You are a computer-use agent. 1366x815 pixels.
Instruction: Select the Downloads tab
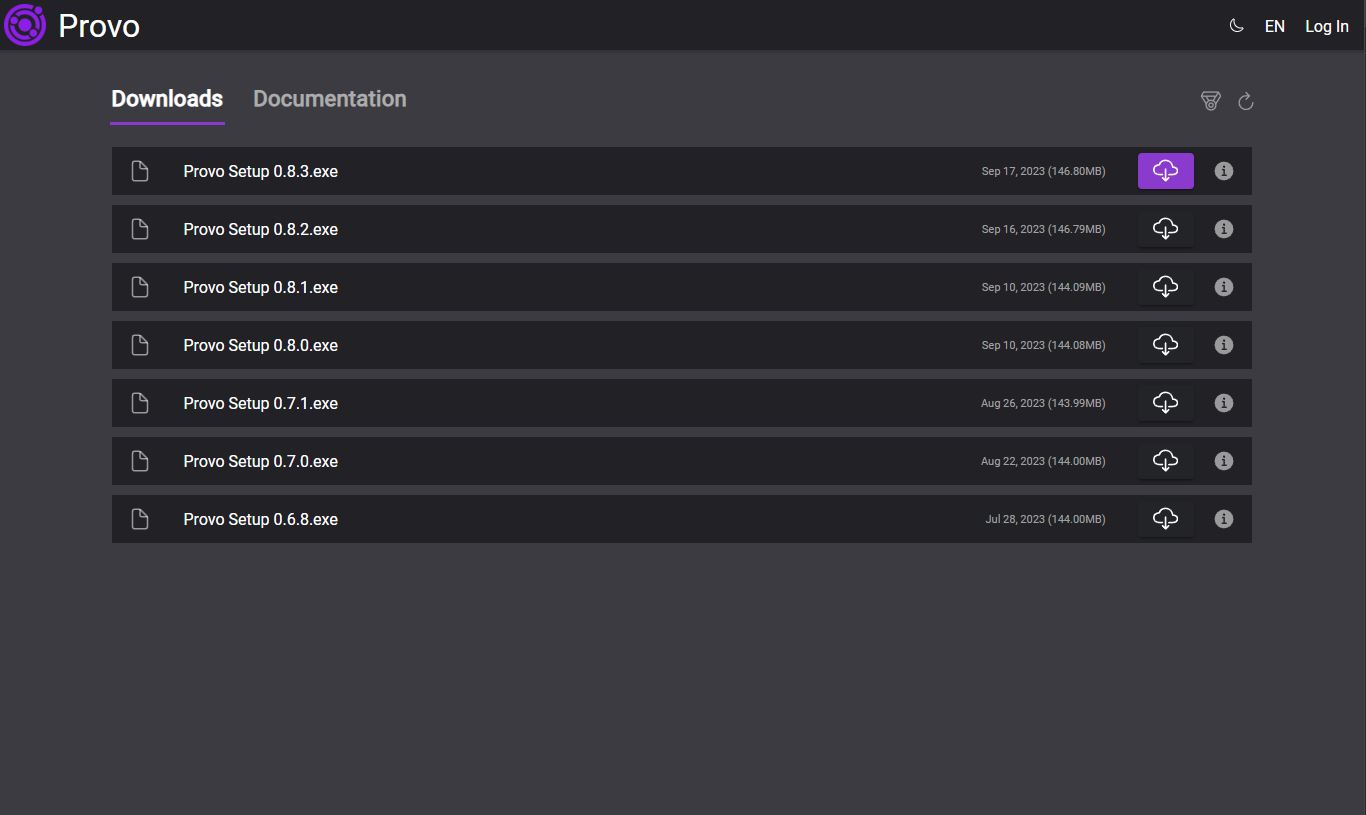coord(167,99)
